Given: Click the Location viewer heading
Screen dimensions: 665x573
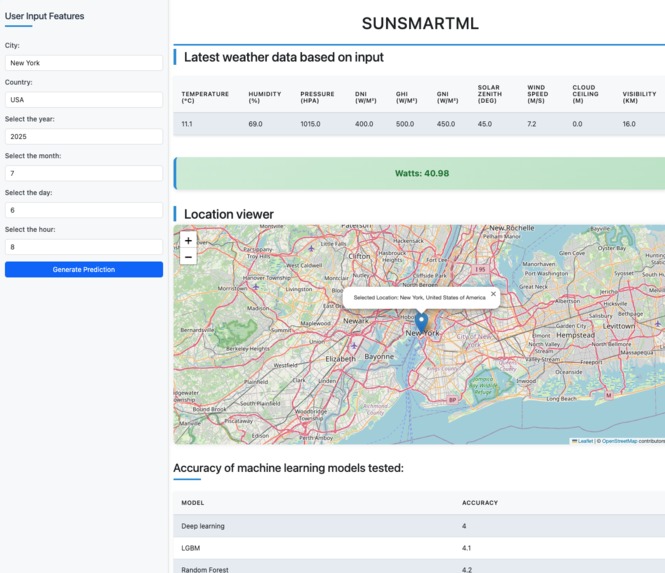Looking at the screenshot, I should tap(229, 214).
